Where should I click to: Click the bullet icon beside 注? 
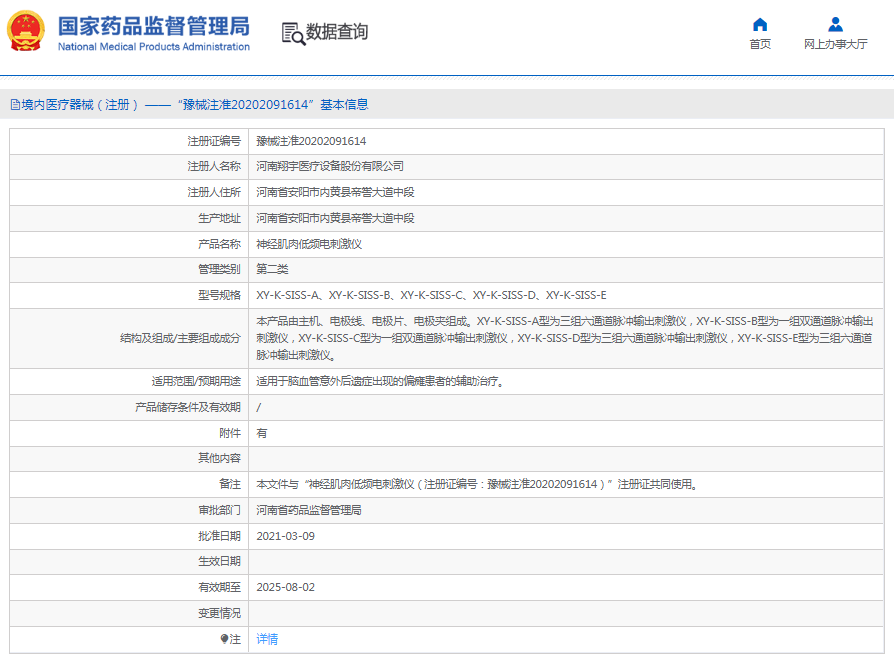[x=224, y=639]
